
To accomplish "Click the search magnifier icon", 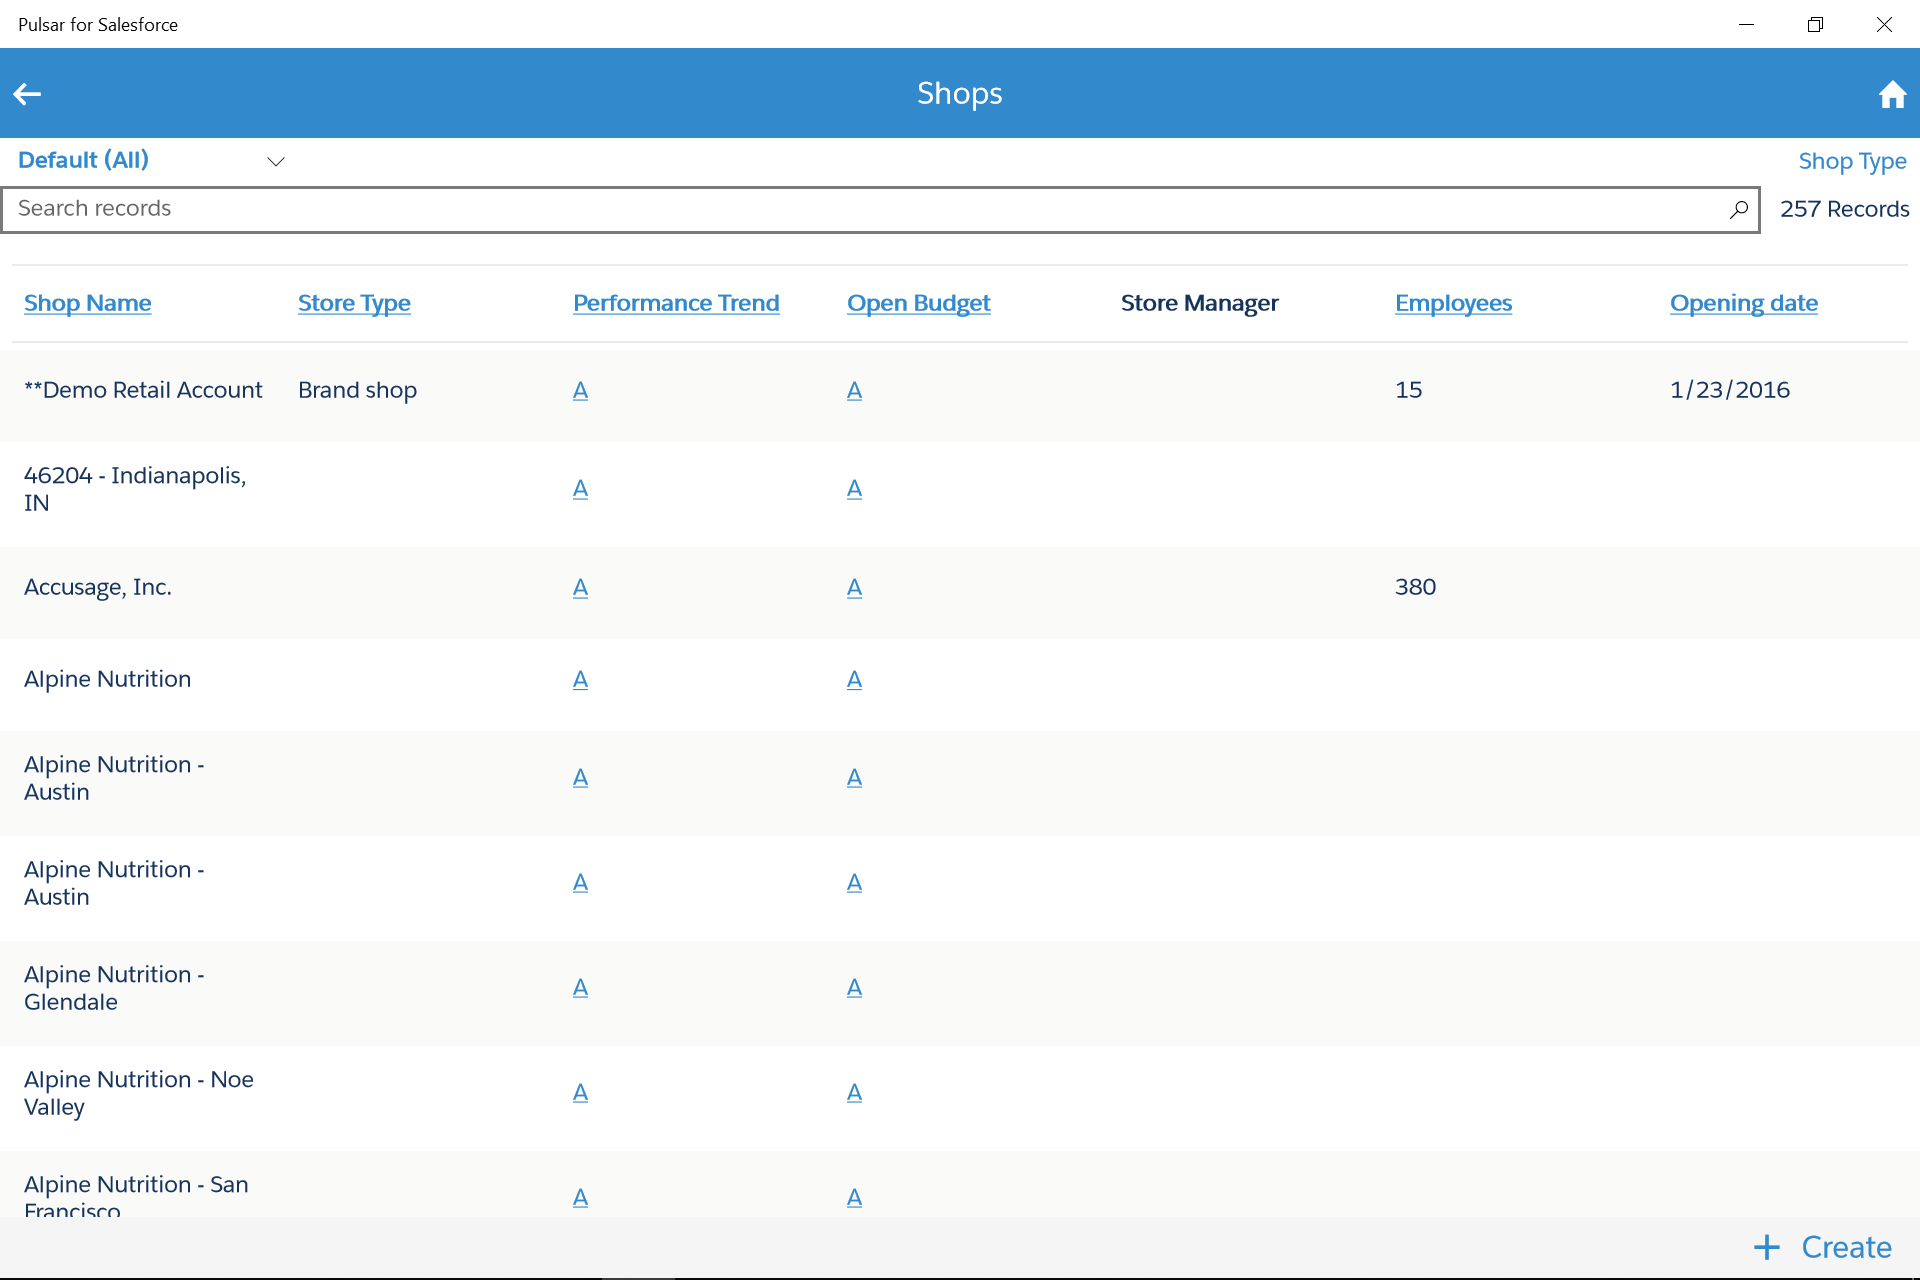I will [1740, 209].
